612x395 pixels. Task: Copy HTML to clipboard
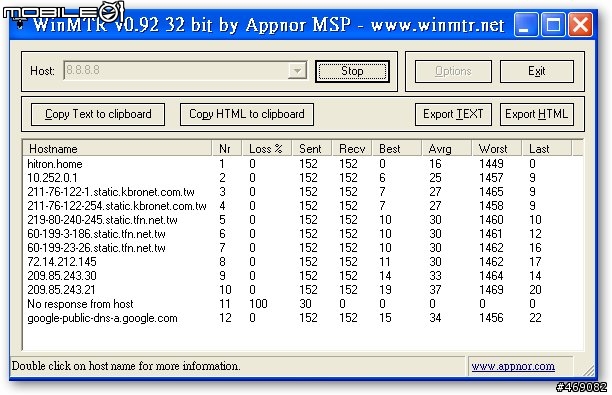point(247,114)
